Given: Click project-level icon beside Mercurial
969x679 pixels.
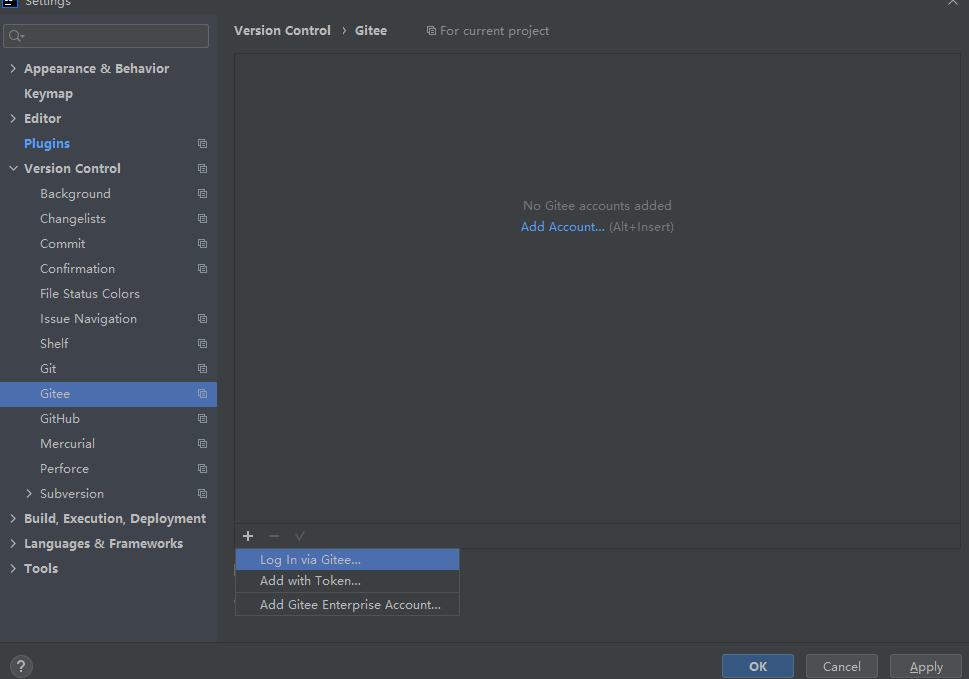Looking at the screenshot, I should 202,444.
